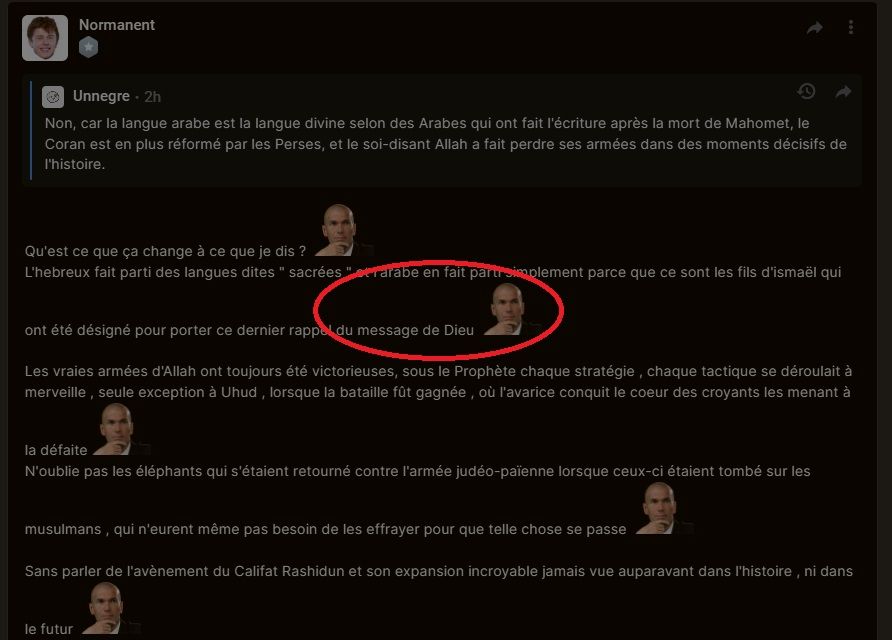Share Normanent's post using the top arrow
This screenshot has width=892, height=640.
coord(815,27)
